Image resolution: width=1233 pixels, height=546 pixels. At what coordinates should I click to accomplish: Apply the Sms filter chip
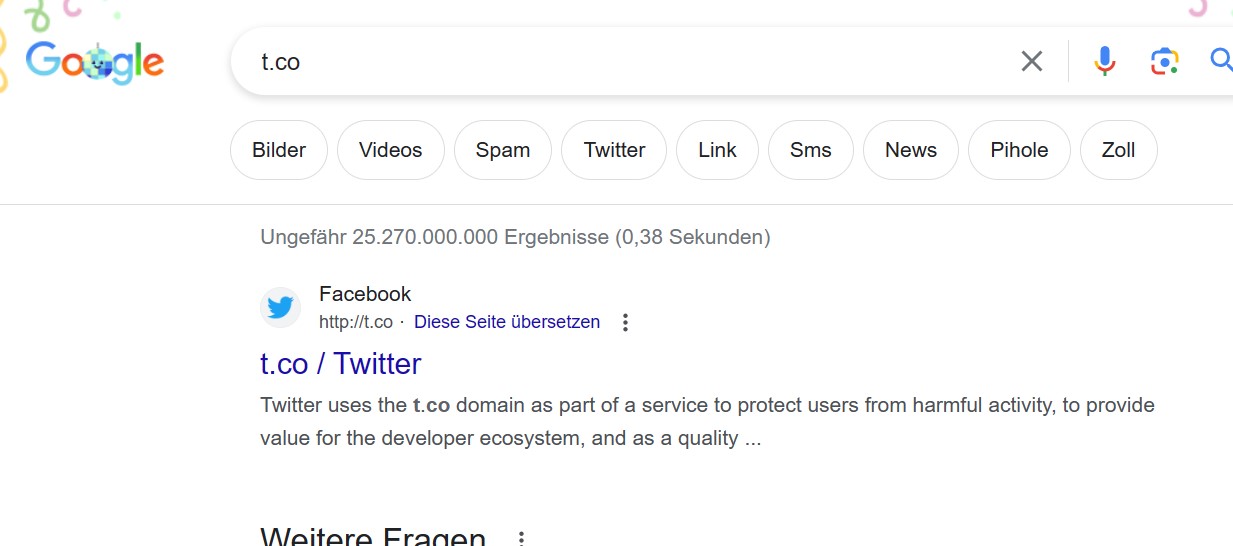[810, 150]
